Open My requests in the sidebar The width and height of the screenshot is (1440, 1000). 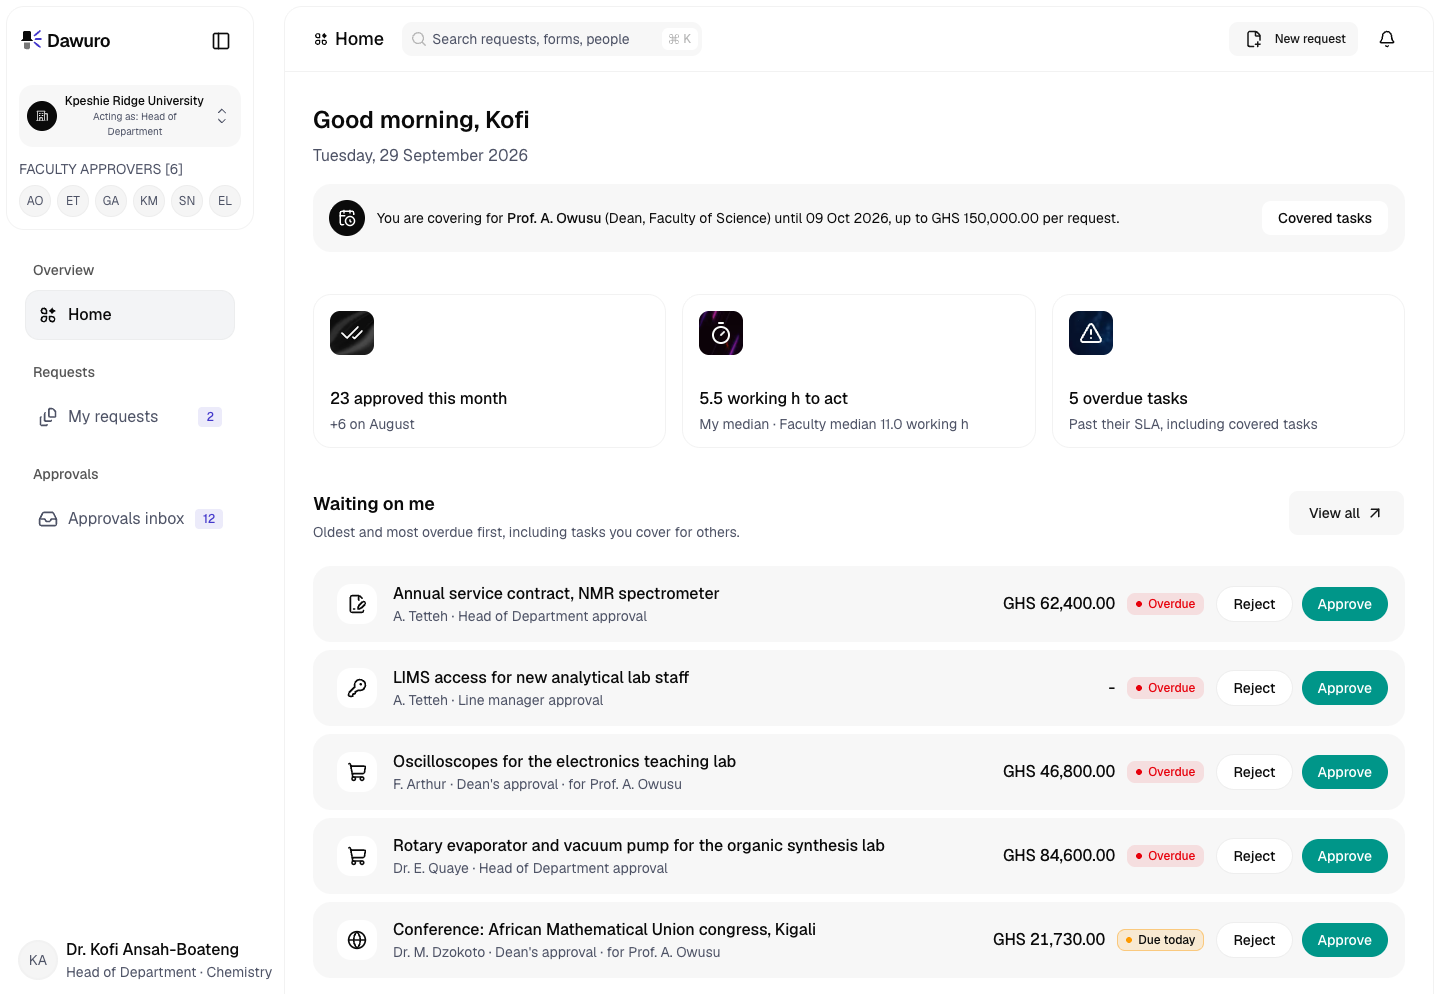pos(130,417)
